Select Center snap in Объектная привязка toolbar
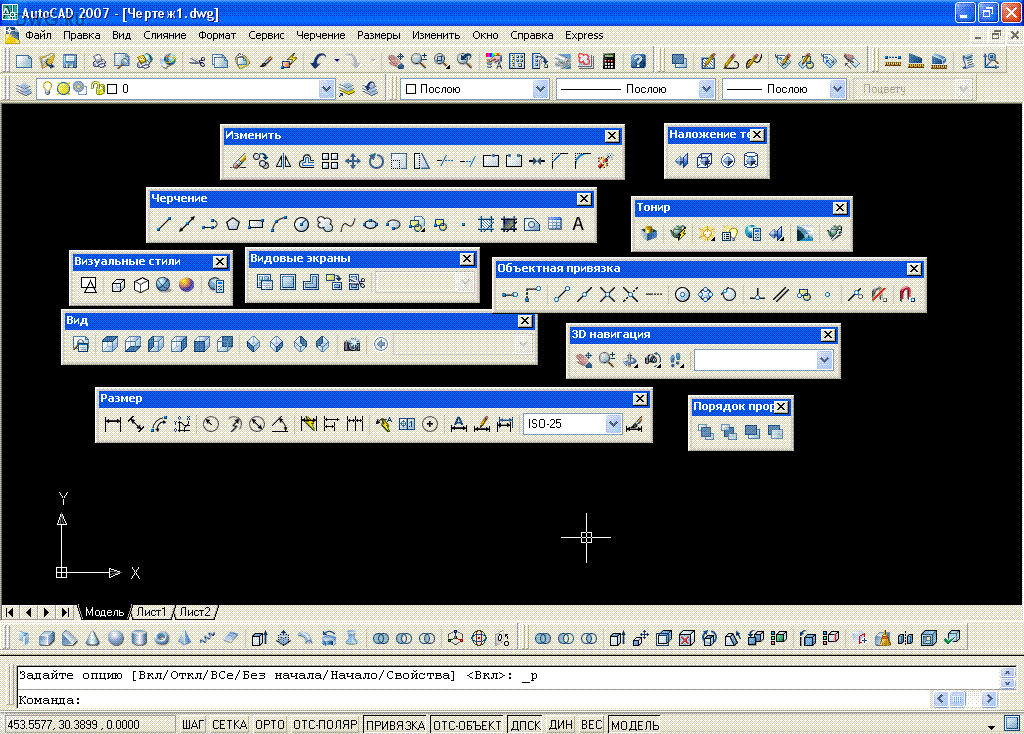This screenshot has width=1024, height=734. tap(682, 295)
